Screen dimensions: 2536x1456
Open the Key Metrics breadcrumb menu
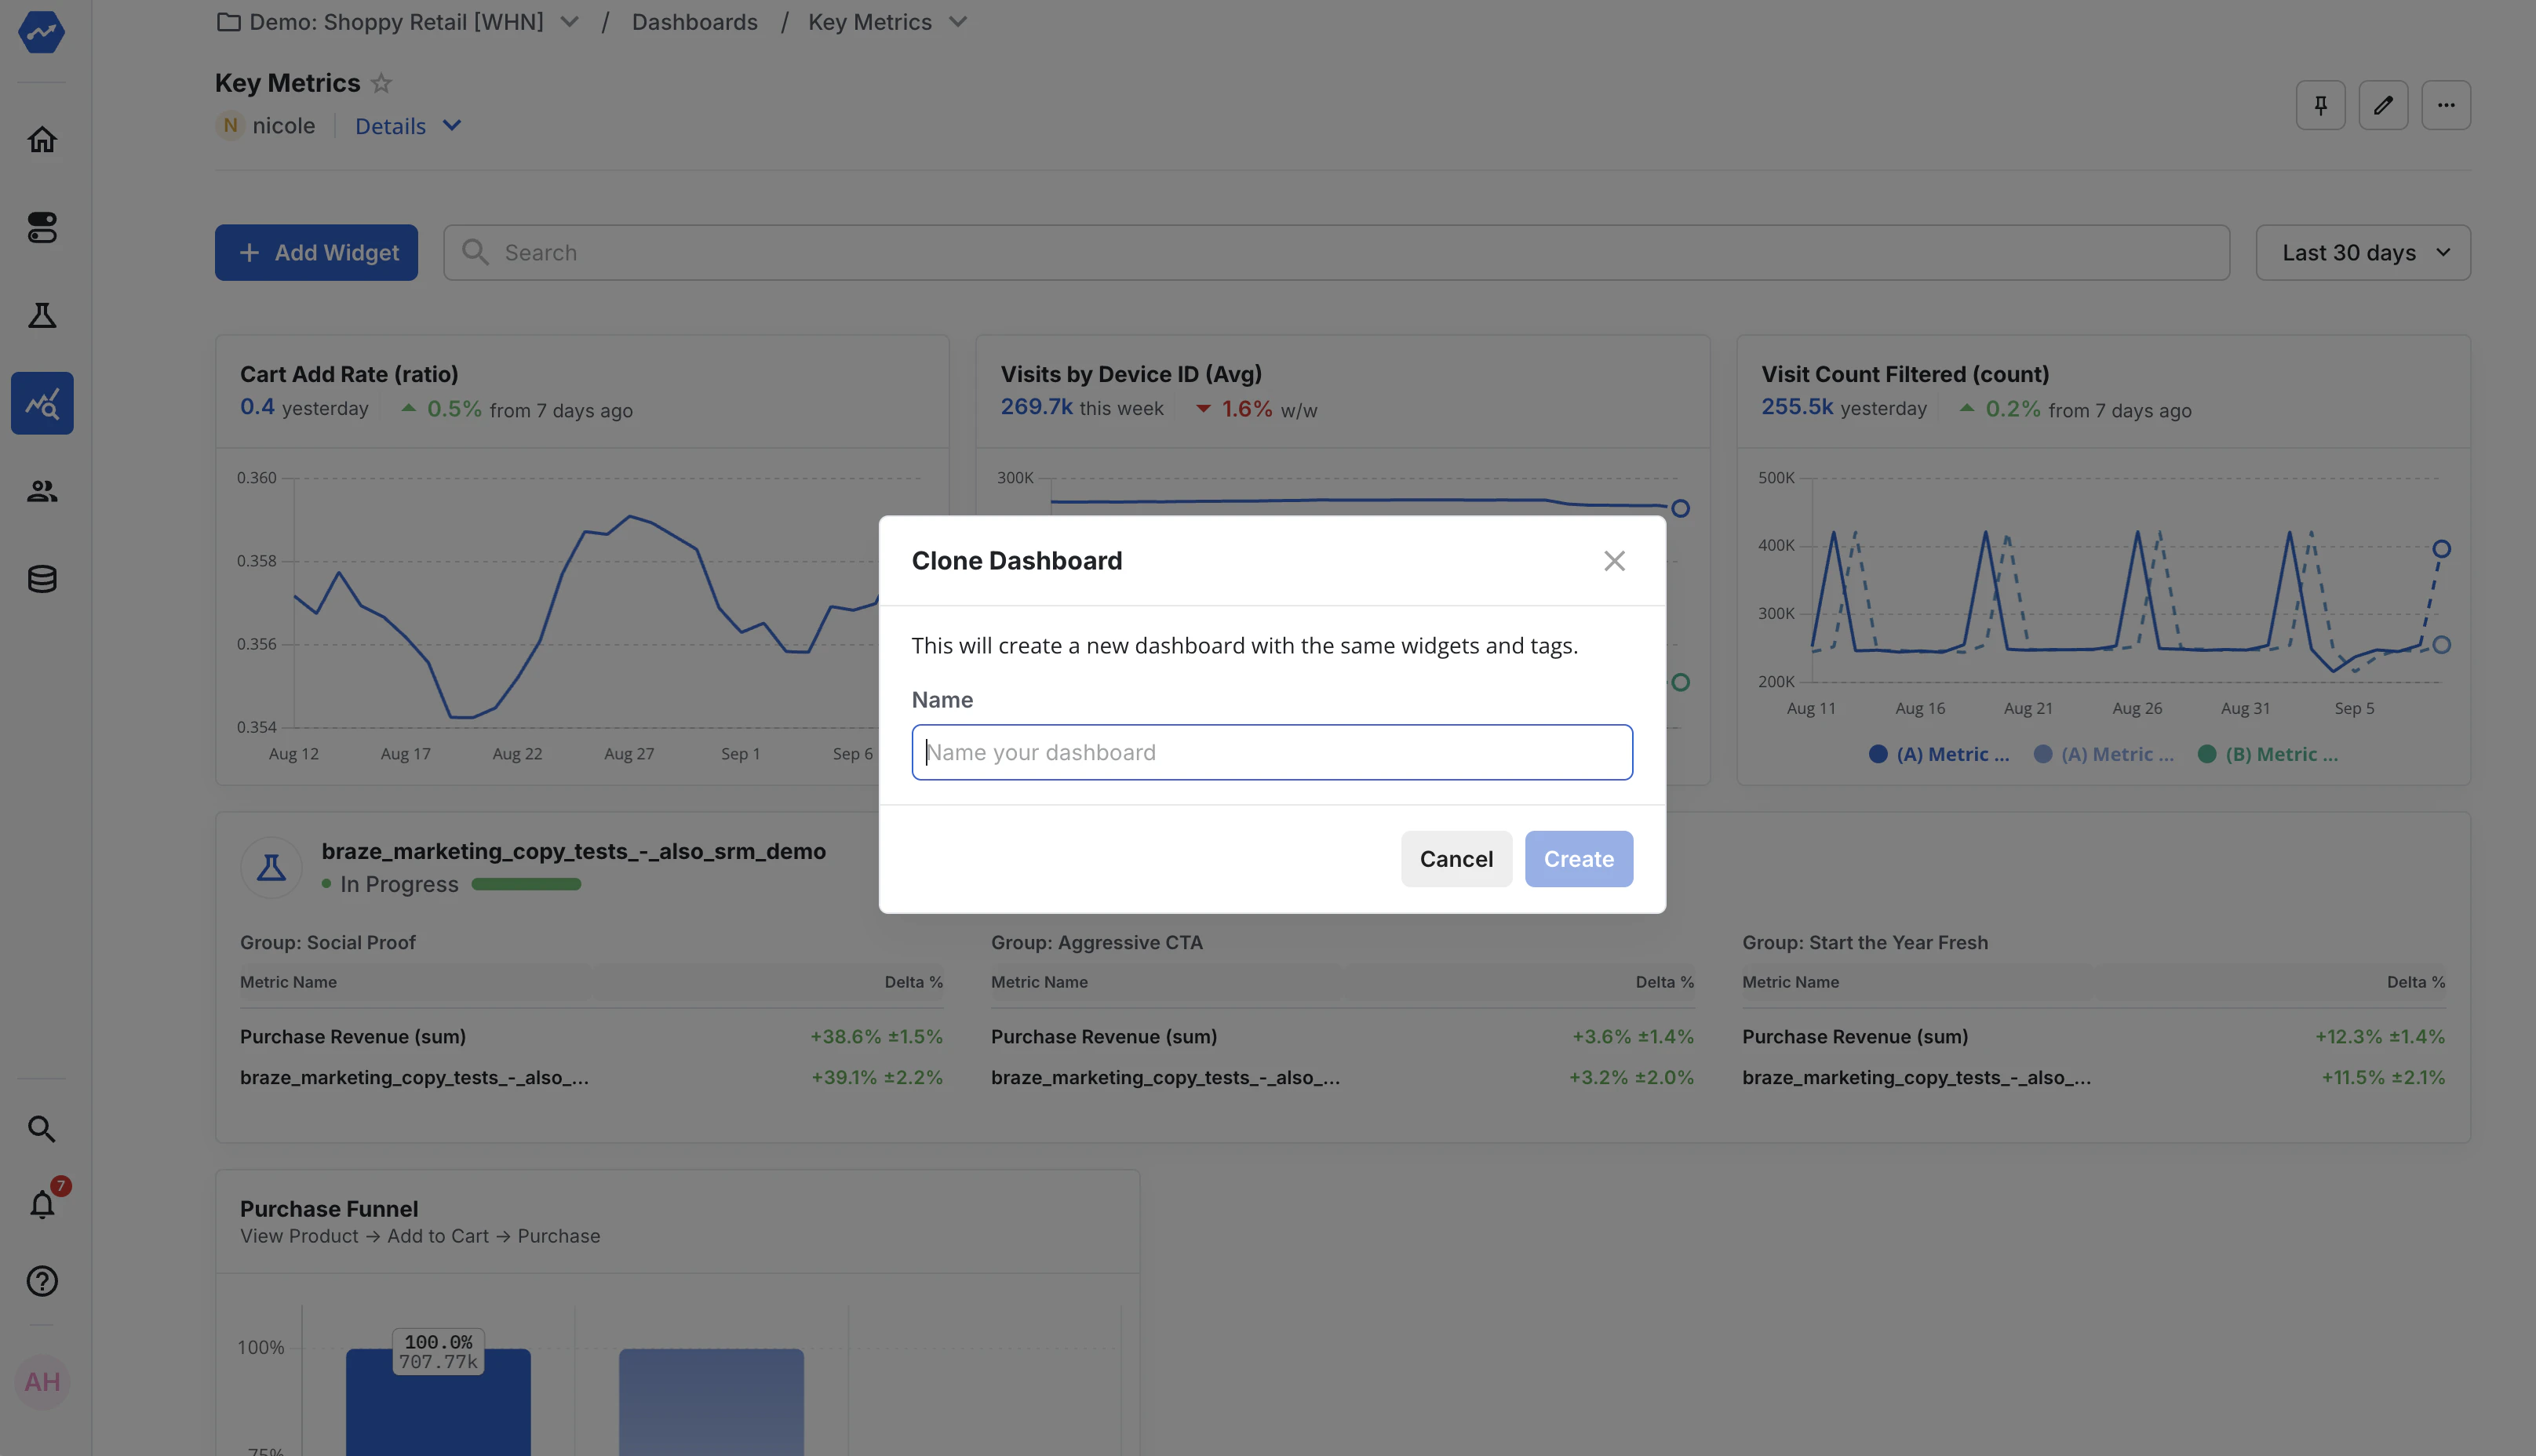click(957, 21)
